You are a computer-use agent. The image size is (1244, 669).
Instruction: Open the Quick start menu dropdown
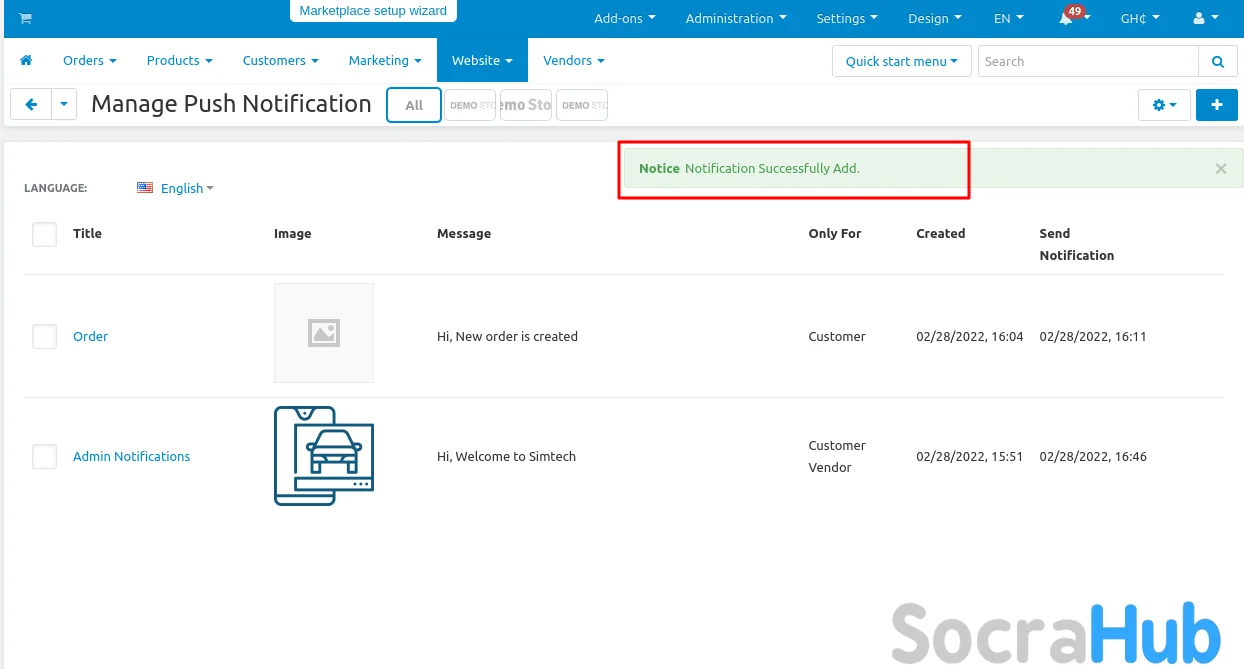901,61
